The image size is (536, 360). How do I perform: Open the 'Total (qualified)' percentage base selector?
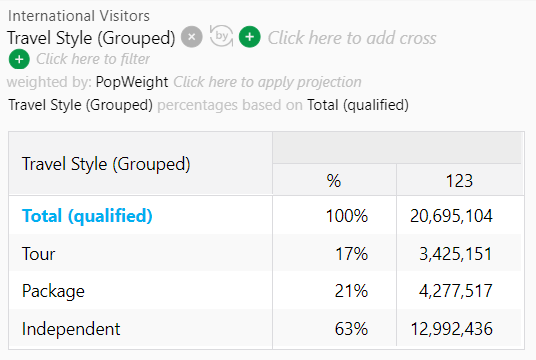[358, 105]
